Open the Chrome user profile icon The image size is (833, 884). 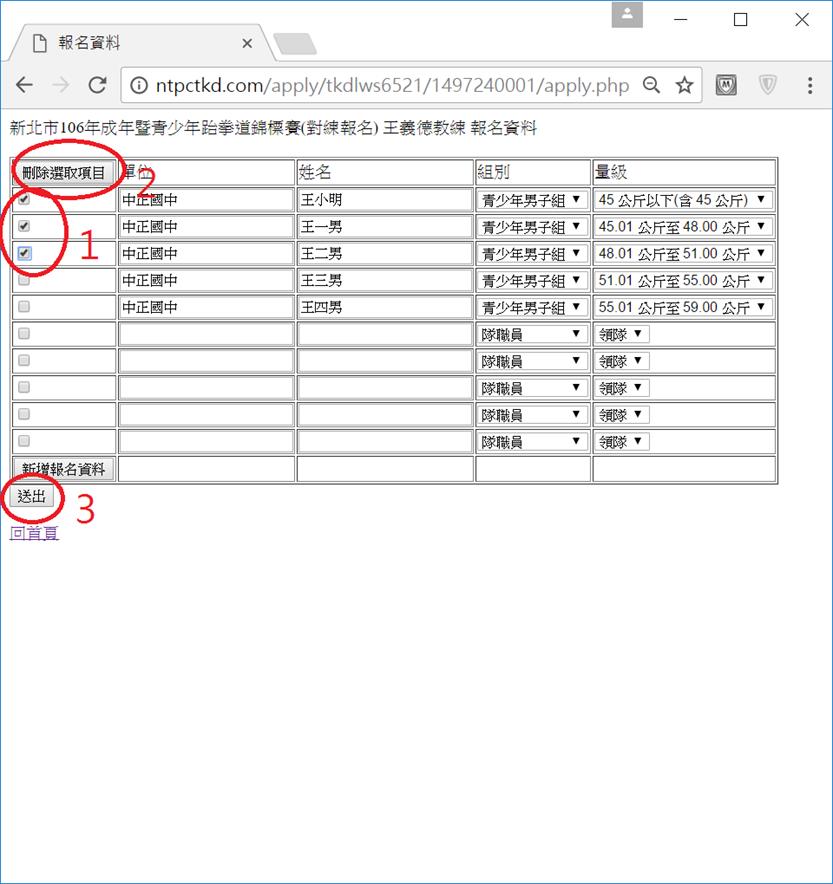[x=627, y=16]
